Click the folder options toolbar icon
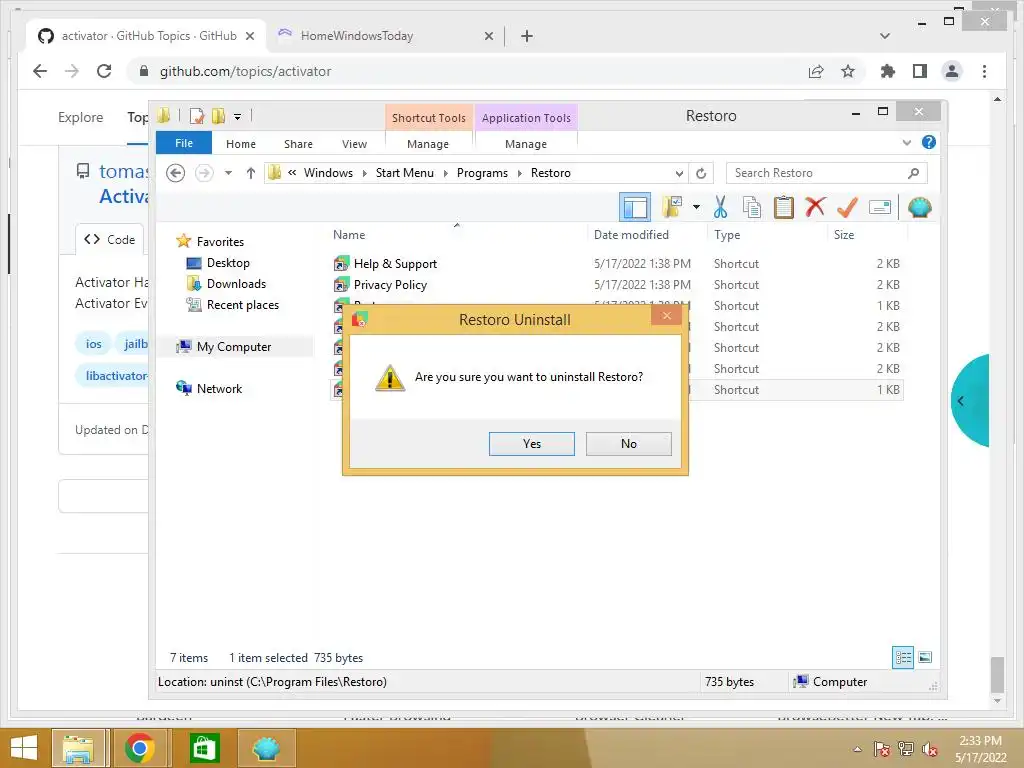This screenshot has width=1024, height=768. (x=671, y=207)
